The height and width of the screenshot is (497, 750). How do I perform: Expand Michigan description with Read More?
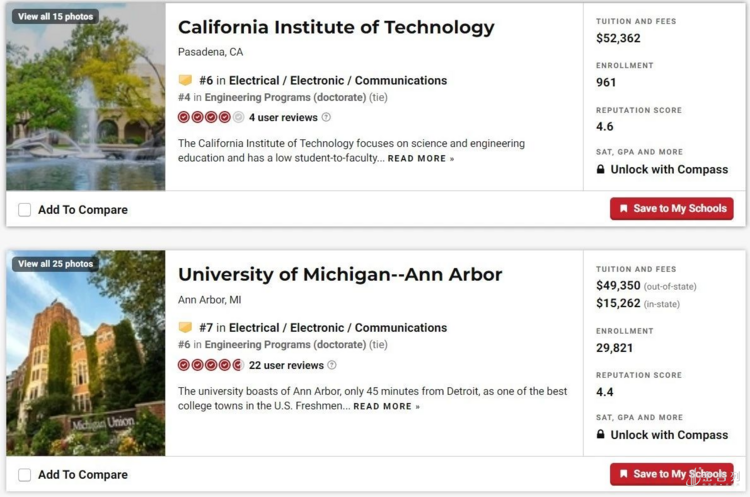386,406
